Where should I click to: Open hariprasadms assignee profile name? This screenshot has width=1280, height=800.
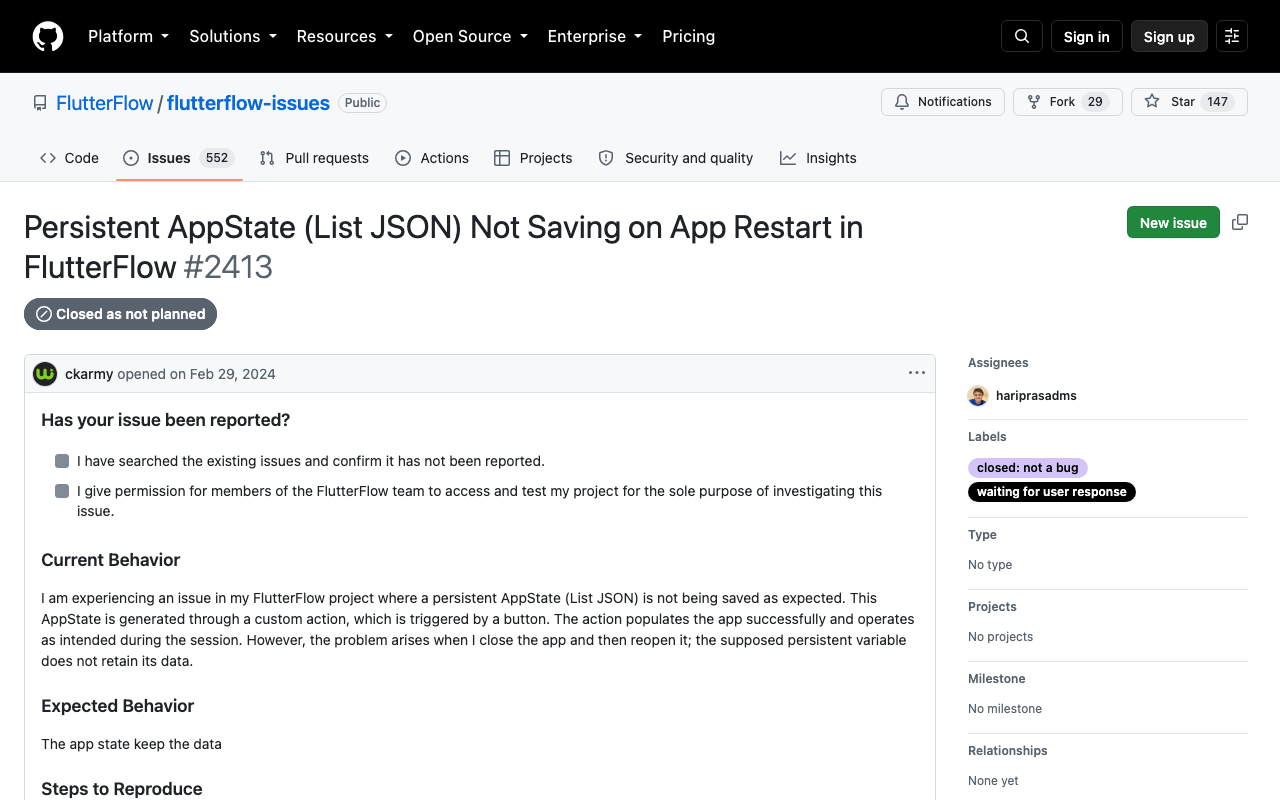(1036, 396)
